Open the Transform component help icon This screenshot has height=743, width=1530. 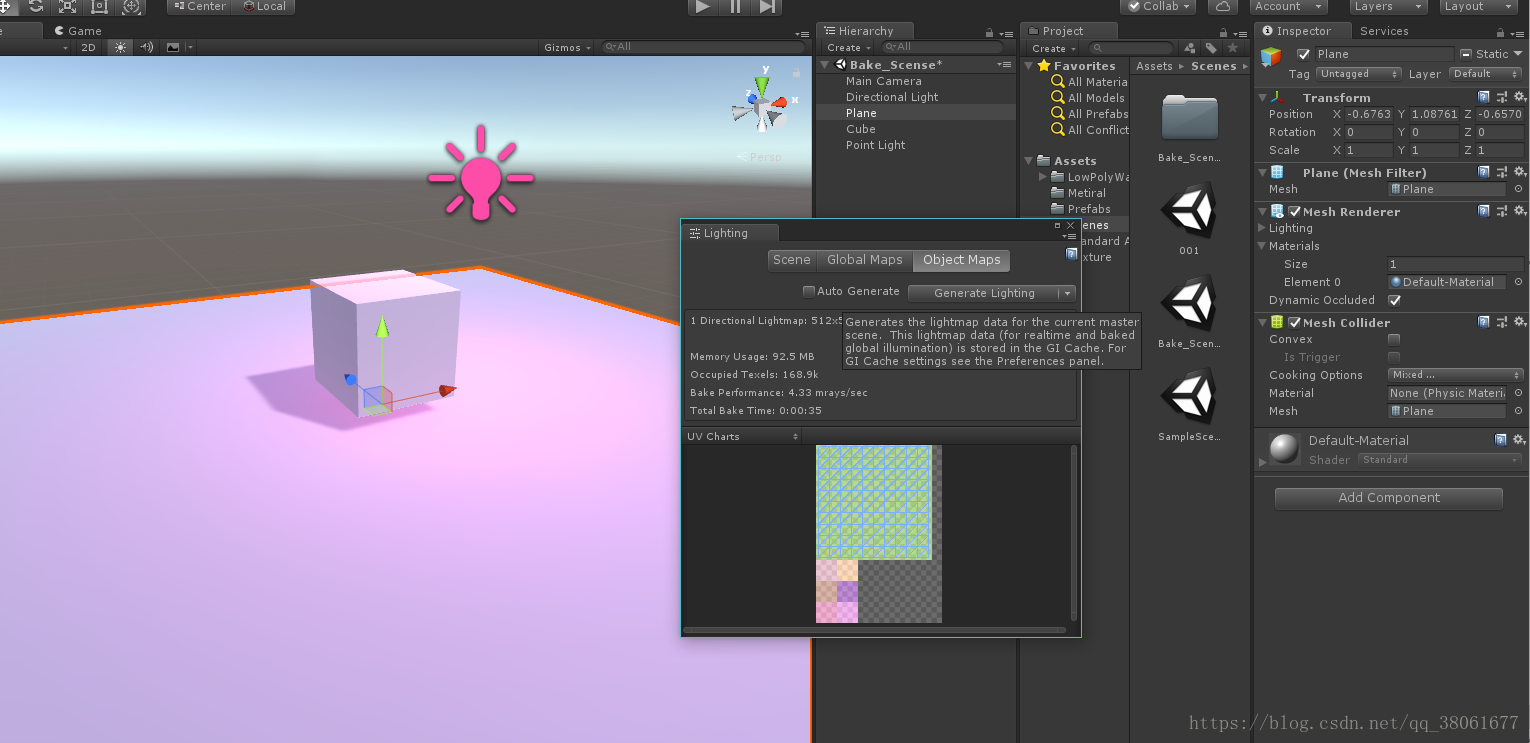1484,97
